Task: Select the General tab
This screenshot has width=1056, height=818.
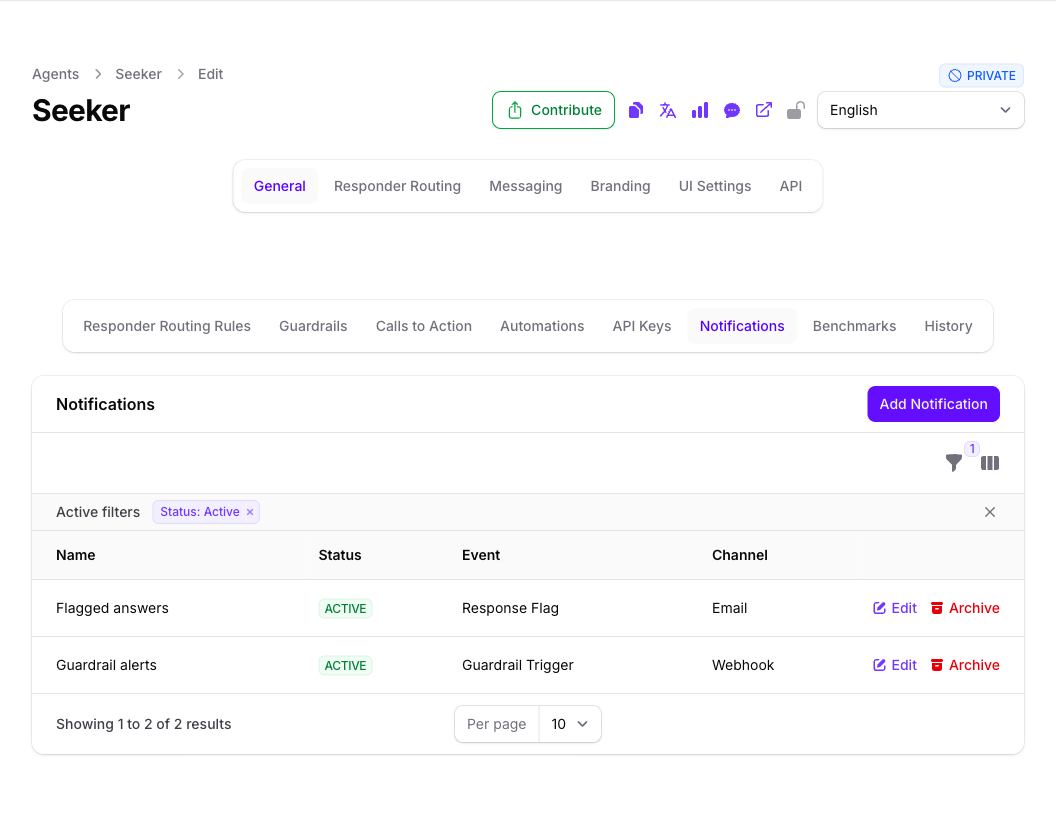Action: click(x=279, y=186)
